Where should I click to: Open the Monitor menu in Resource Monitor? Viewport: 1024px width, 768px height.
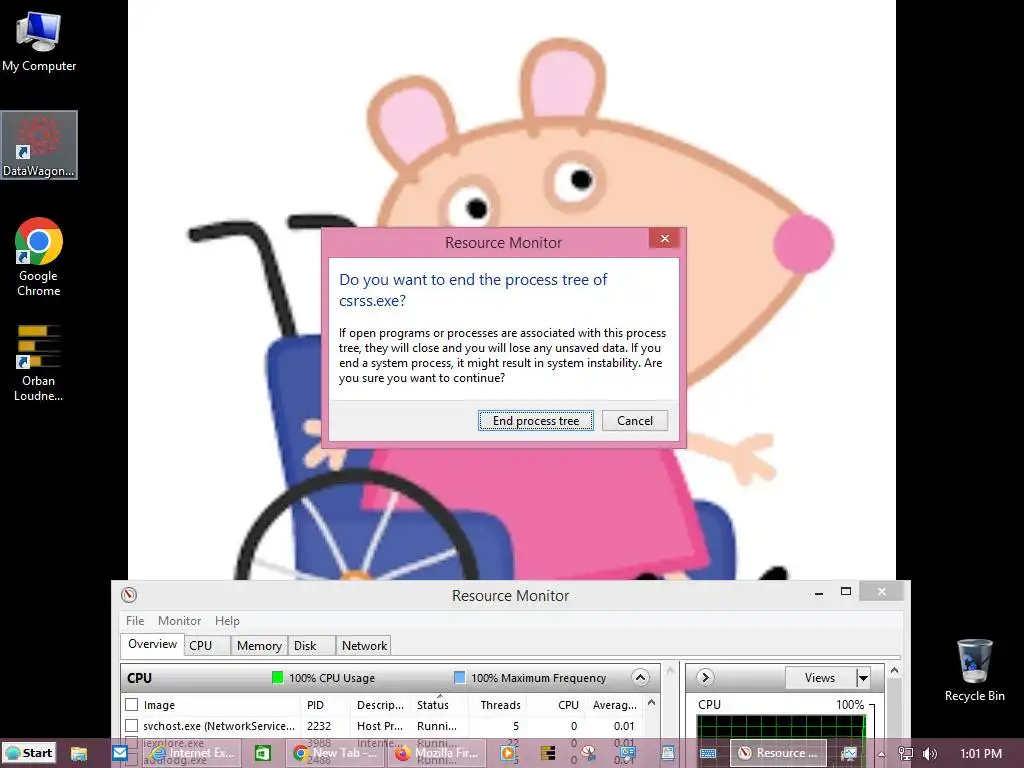(x=179, y=620)
